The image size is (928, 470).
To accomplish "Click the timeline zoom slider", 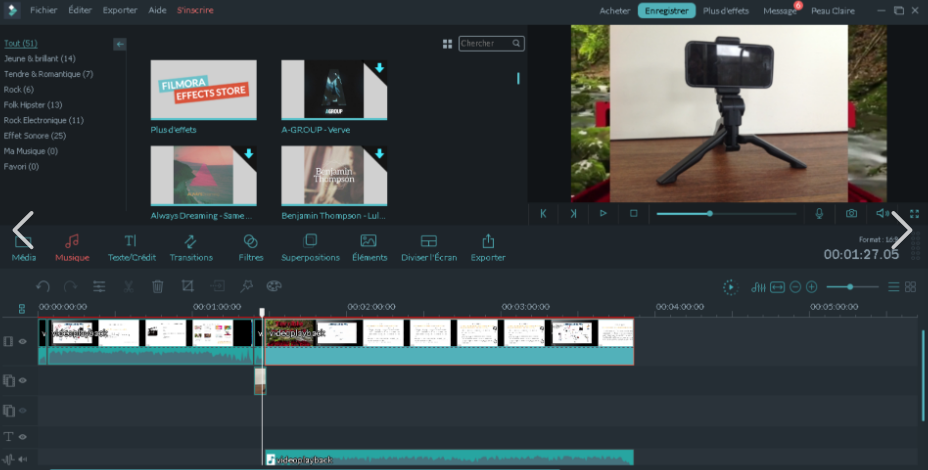I will [851, 287].
